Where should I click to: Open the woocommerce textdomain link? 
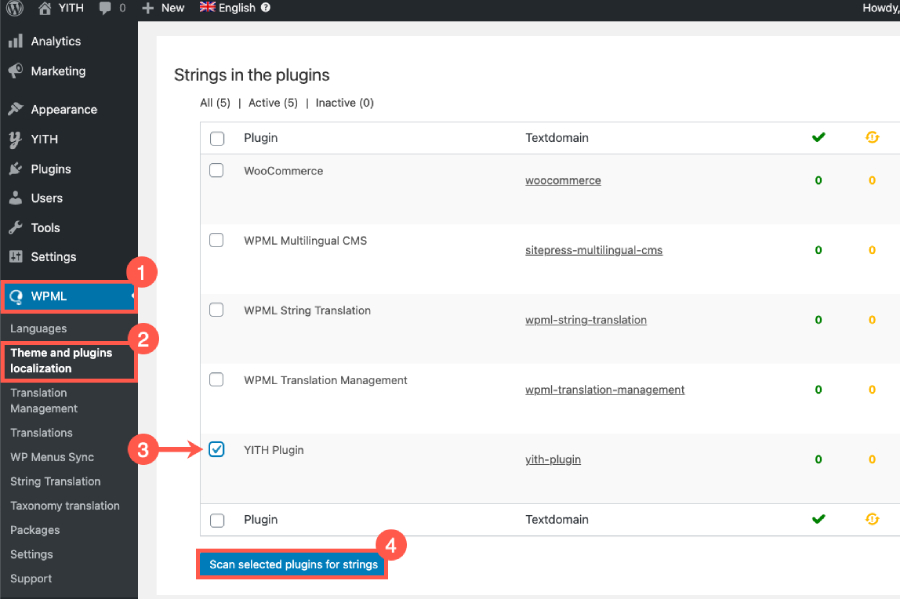[563, 180]
